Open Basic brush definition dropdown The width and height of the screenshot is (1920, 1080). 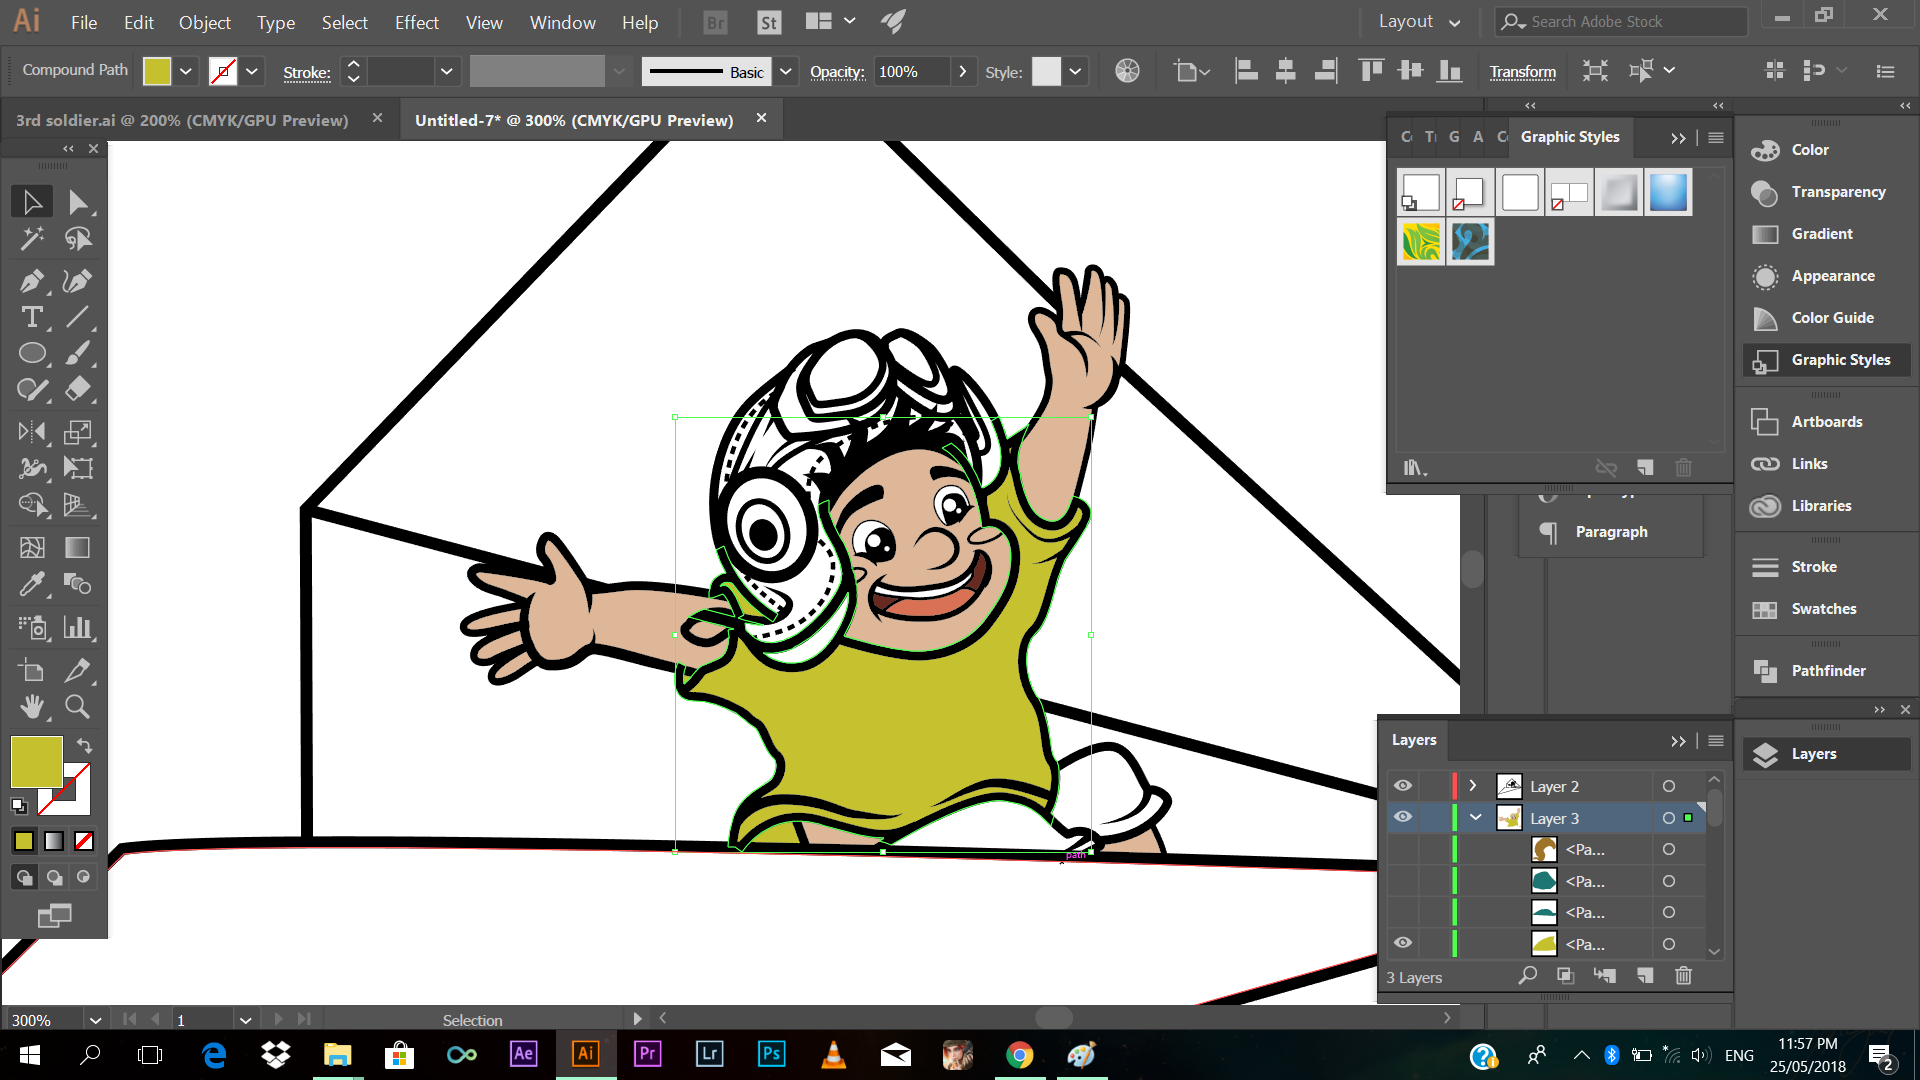786,71
